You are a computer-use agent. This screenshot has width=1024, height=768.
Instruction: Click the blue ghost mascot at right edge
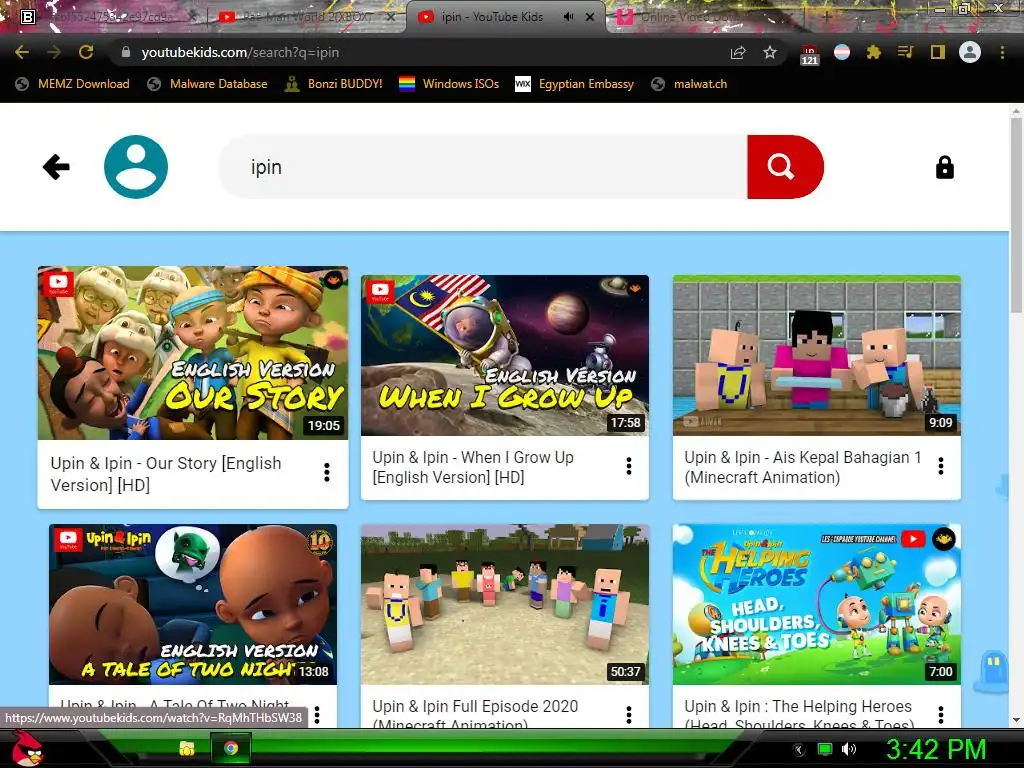(x=991, y=671)
